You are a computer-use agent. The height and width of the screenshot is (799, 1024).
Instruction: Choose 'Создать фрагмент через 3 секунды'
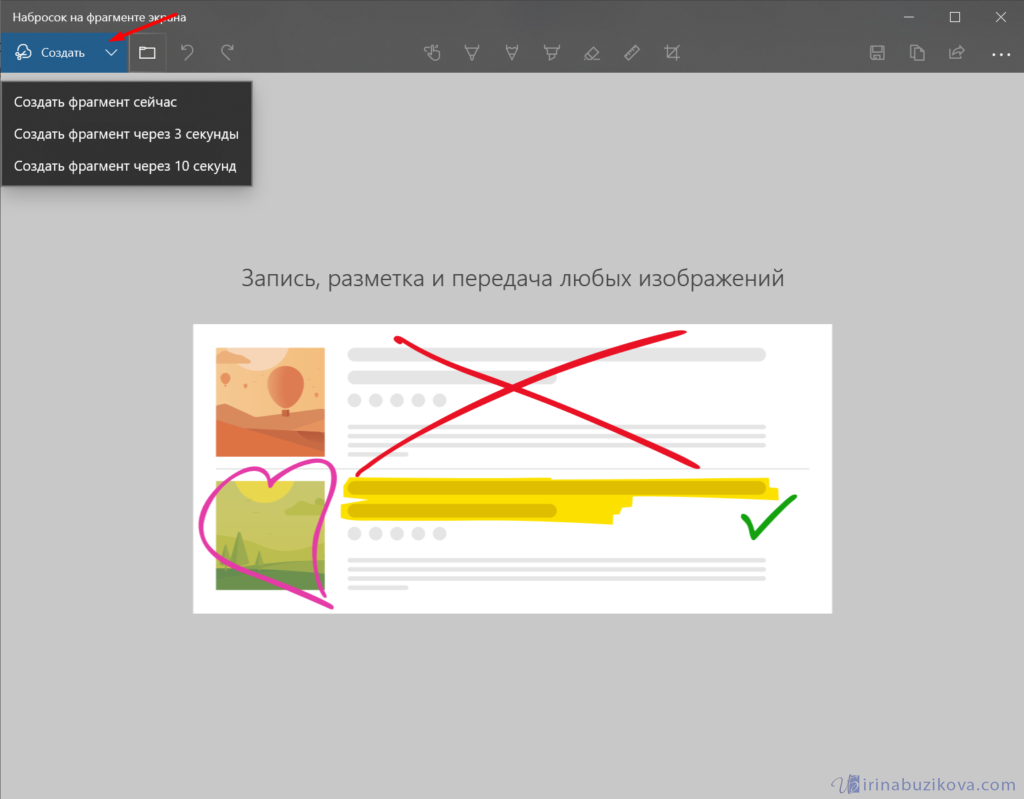point(126,134)
